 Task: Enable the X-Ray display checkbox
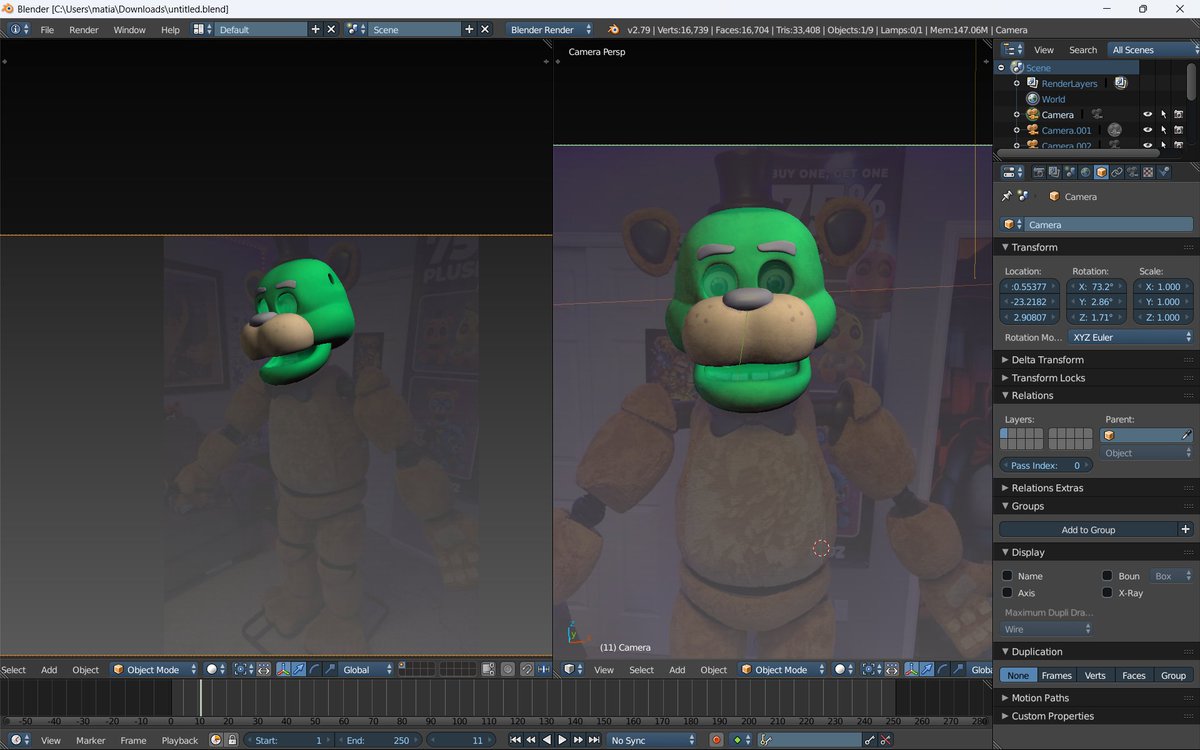[x=1107, y=593]
